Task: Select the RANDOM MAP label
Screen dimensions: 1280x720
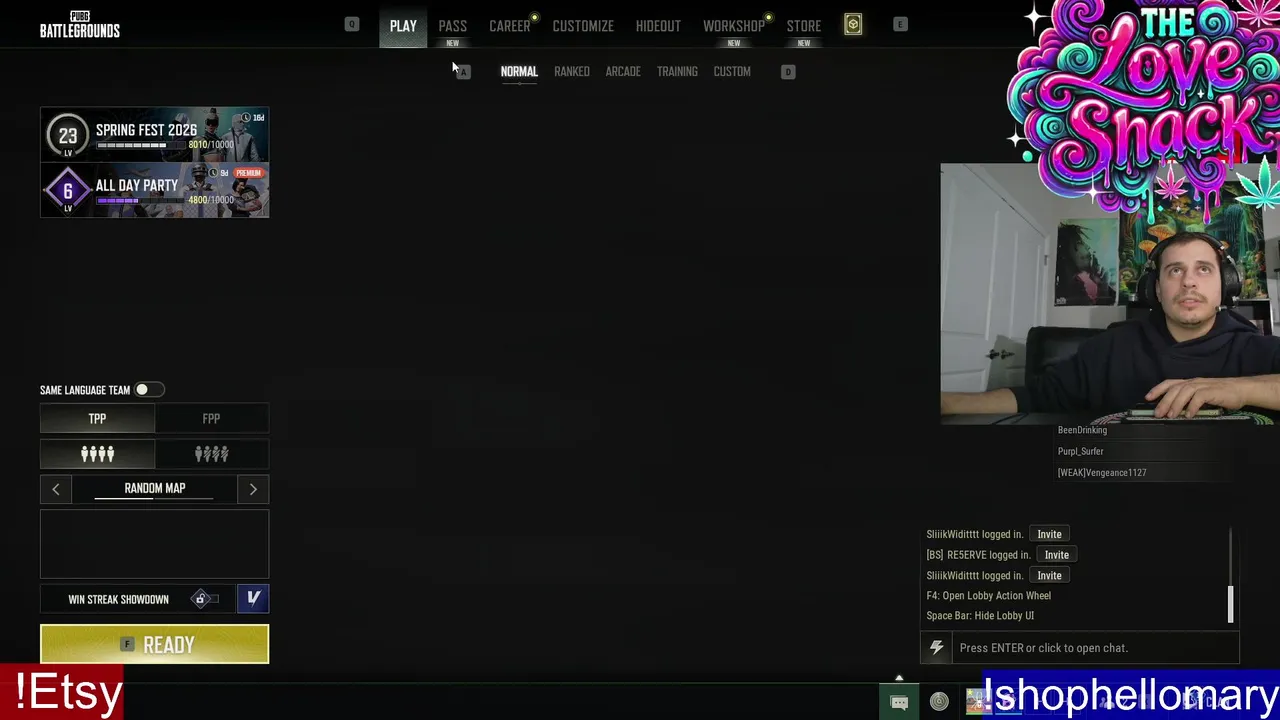Action: point(155,488)
